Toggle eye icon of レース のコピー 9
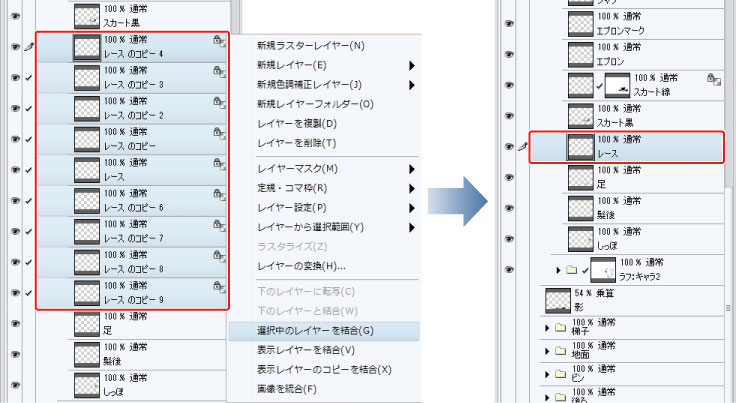Screen dimensions: 736x403 pyautogui.click(x=15, y=293)
